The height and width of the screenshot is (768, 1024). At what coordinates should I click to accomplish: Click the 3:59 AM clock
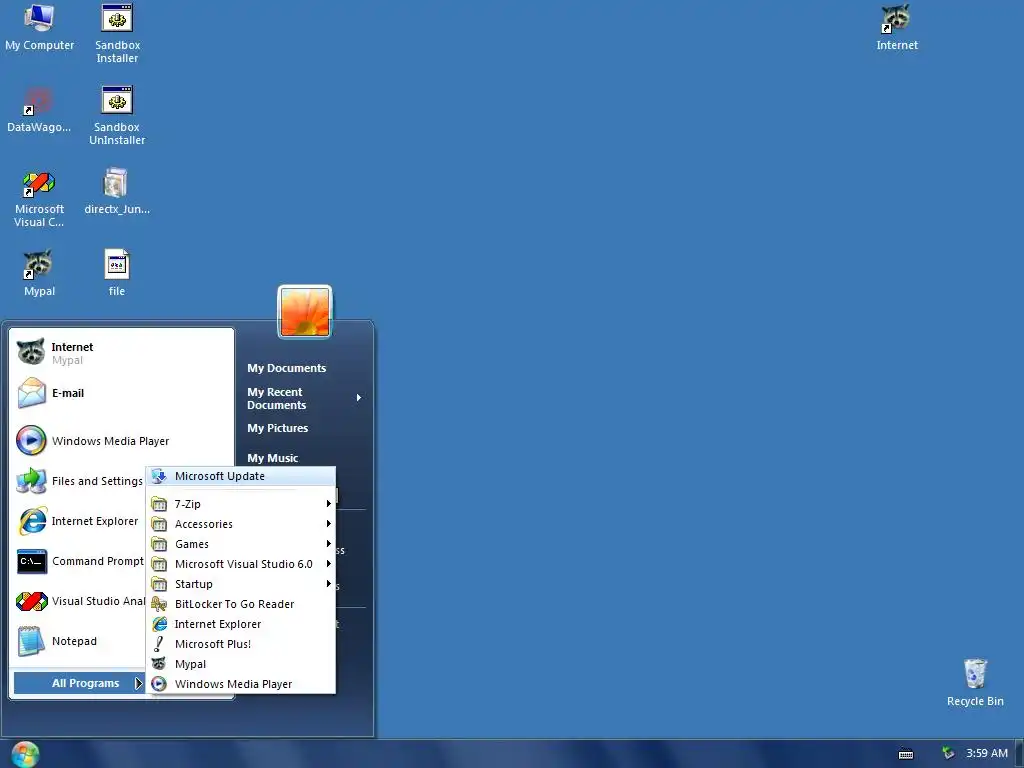pyautogui.click(x=987, y=754)
